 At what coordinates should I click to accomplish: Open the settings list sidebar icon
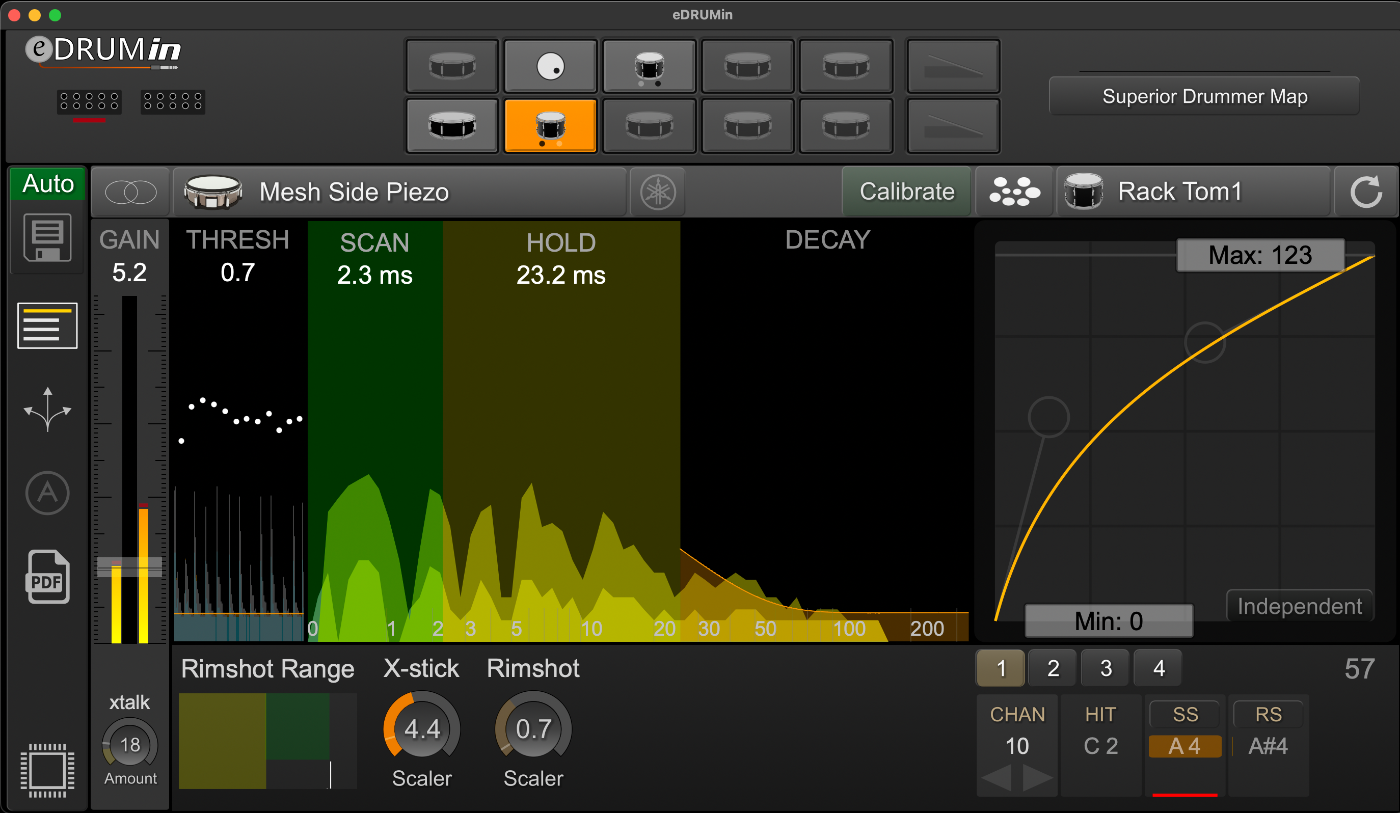pos(47,325)
